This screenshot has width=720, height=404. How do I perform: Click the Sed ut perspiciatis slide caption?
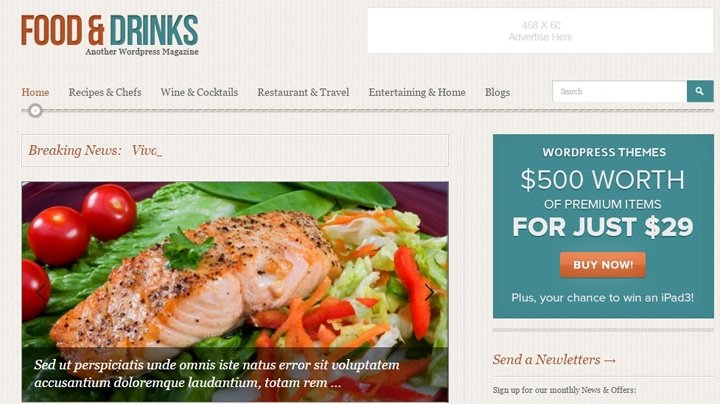217,374
